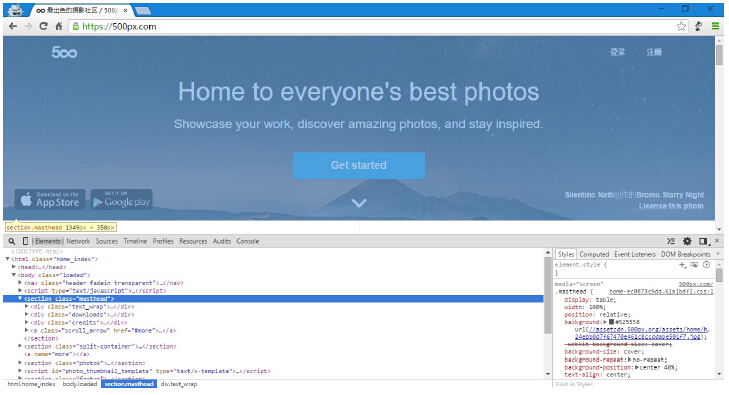Open the home css source link for masthead
Image resolution: width=729 pixels, height=395 pixels.
click(x=662, y=292)
